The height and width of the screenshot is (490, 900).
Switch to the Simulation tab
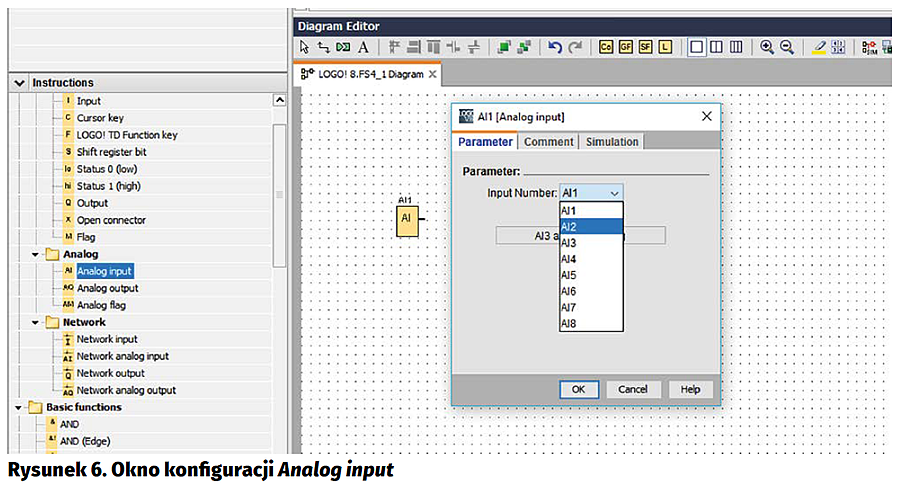click(612, 142)
